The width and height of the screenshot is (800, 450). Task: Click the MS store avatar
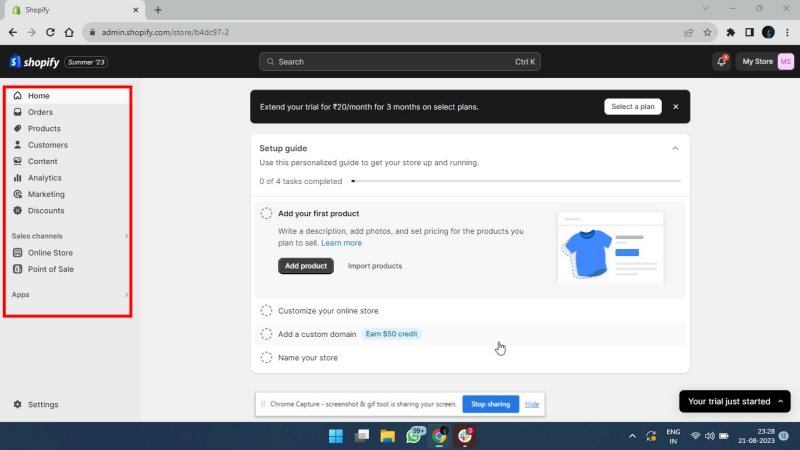point(785,61)
